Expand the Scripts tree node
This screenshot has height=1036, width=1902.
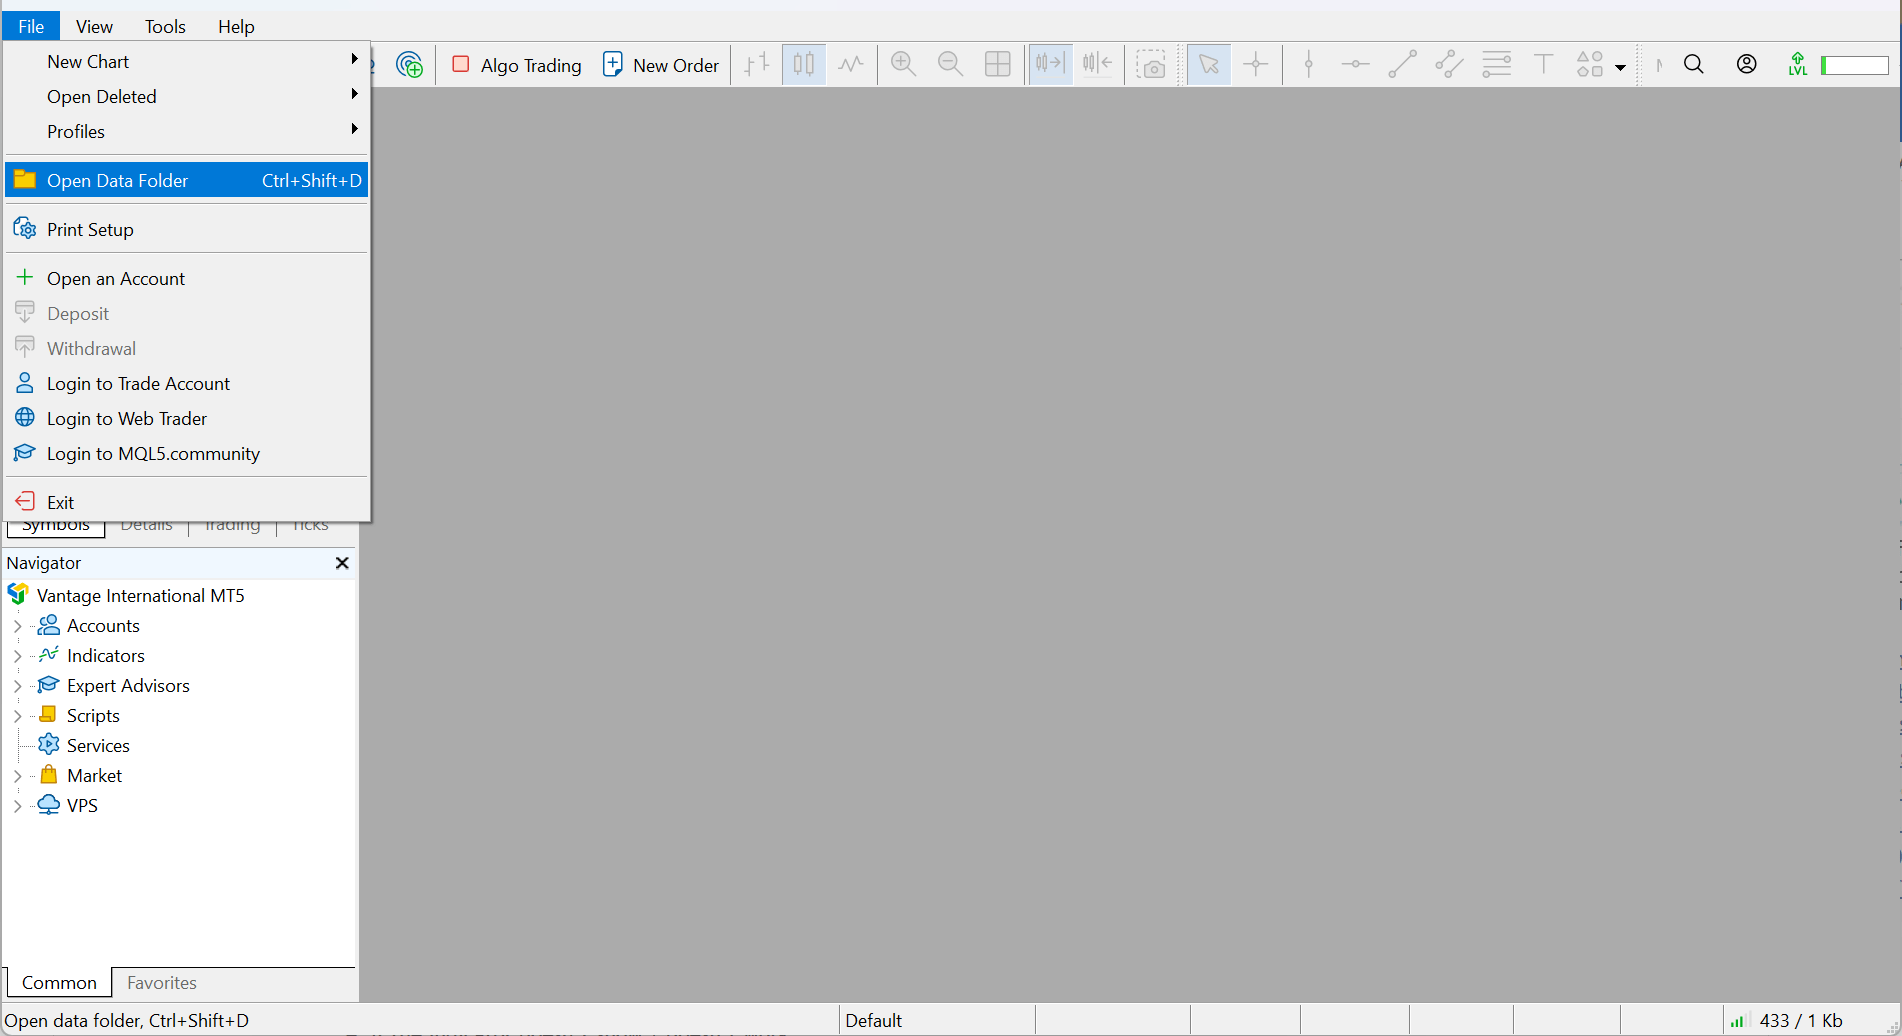pyautogui.click(x=17, y=717)
